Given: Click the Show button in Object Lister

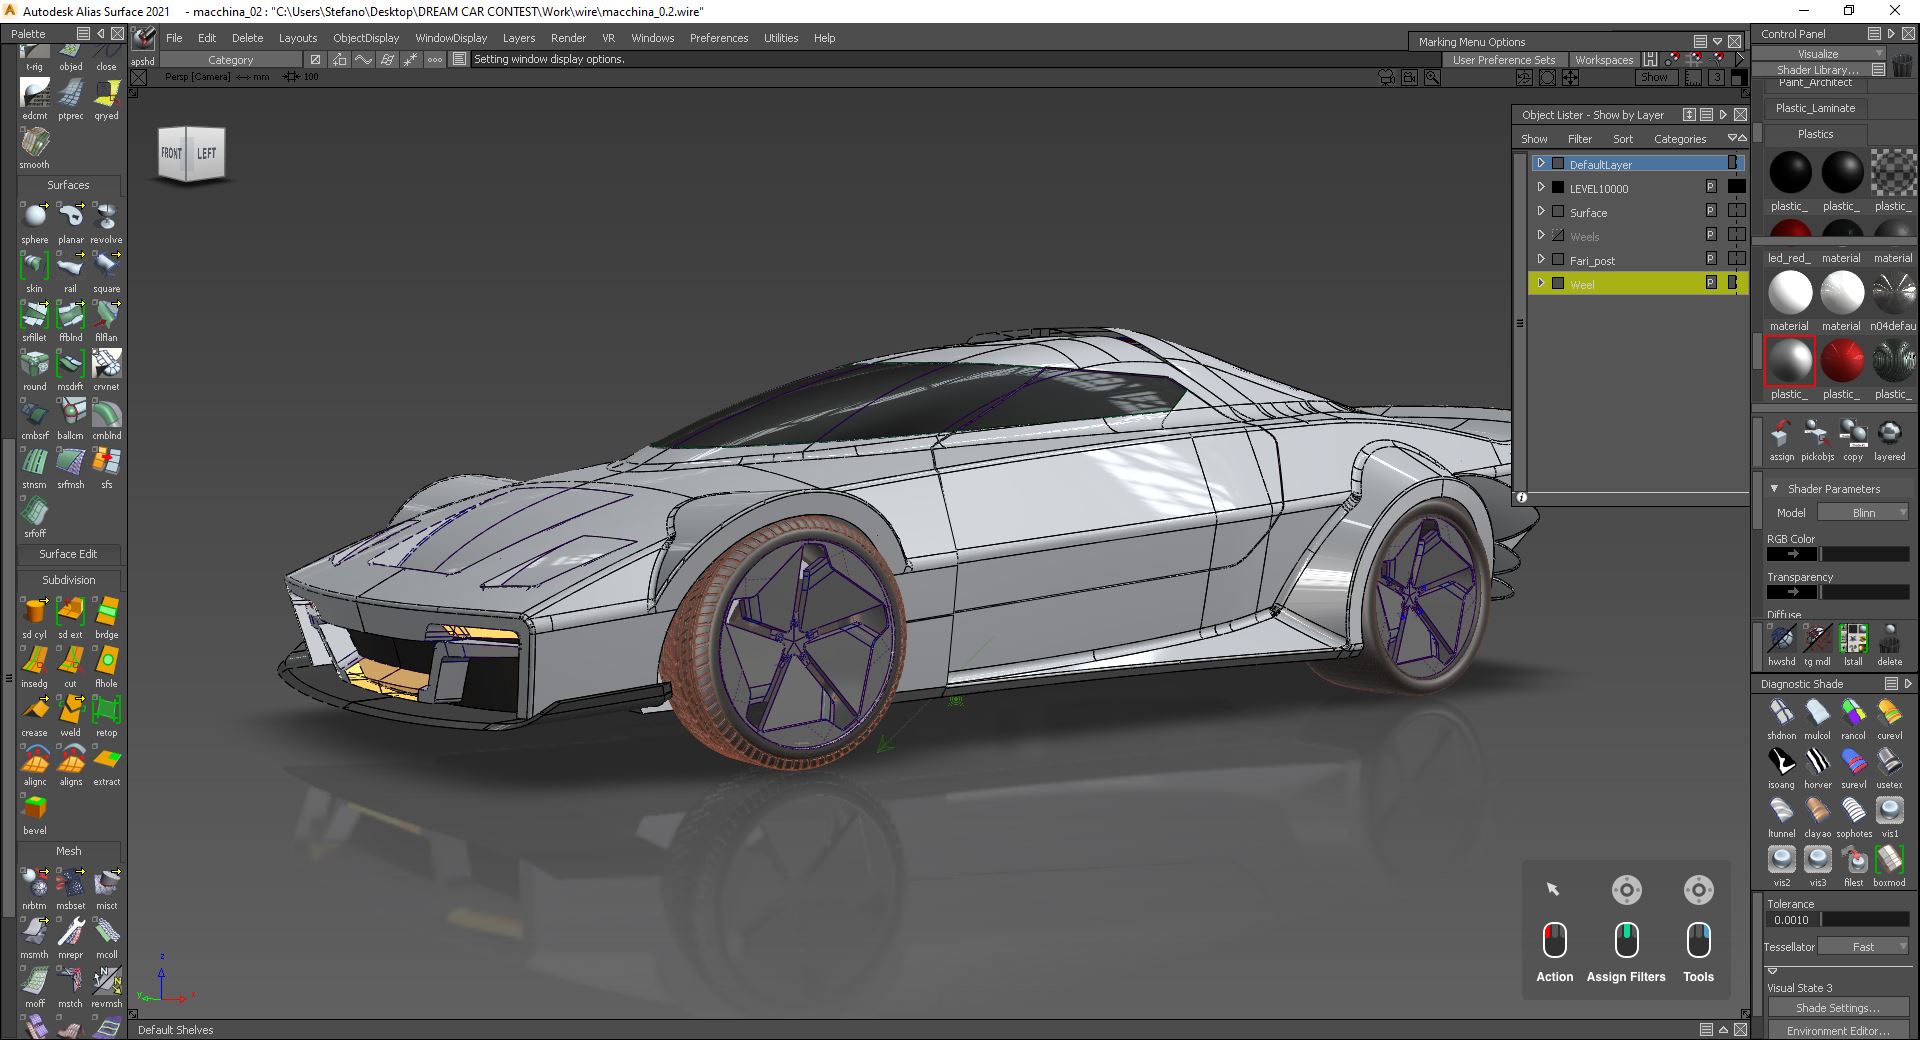Looking at the screenshot, I should 1535,139.
